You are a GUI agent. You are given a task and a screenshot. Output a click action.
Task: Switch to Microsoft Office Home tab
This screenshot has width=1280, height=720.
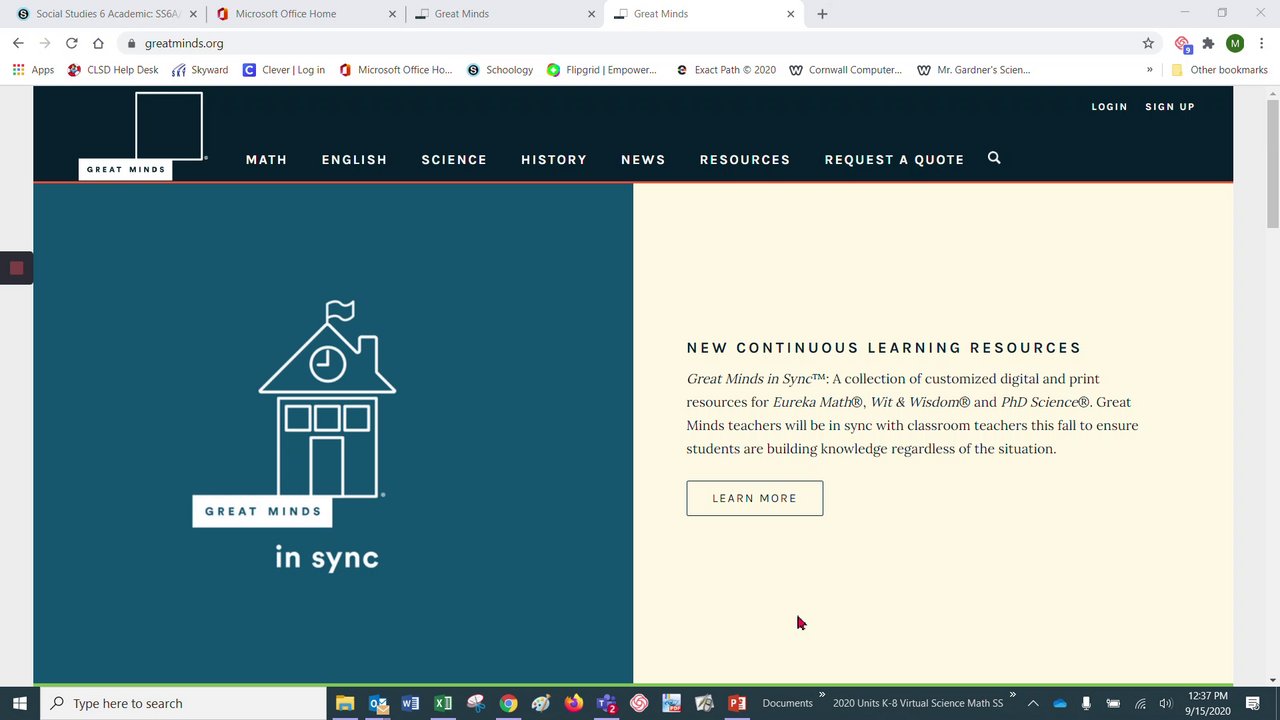tap(306, 14)
